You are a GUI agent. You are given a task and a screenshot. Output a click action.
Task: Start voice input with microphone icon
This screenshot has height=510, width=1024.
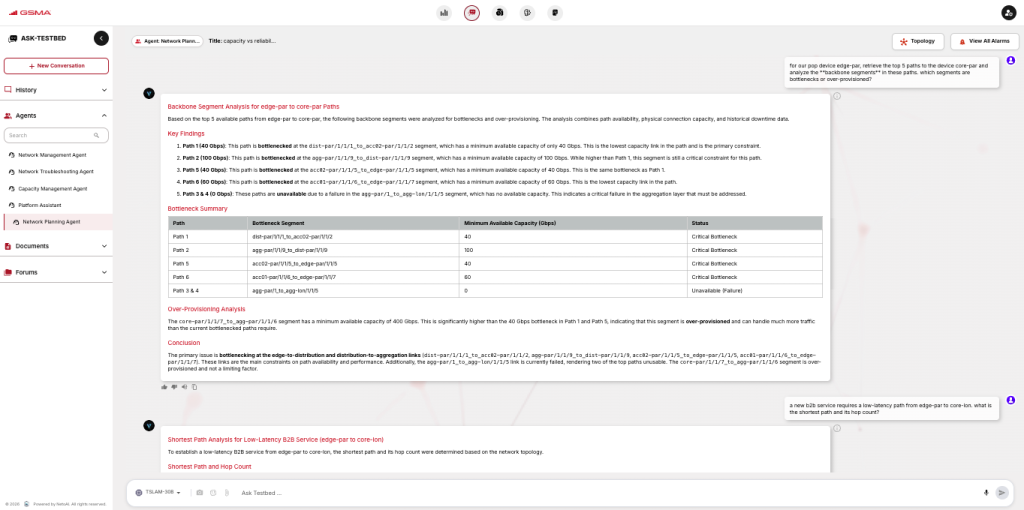(986, 492)
